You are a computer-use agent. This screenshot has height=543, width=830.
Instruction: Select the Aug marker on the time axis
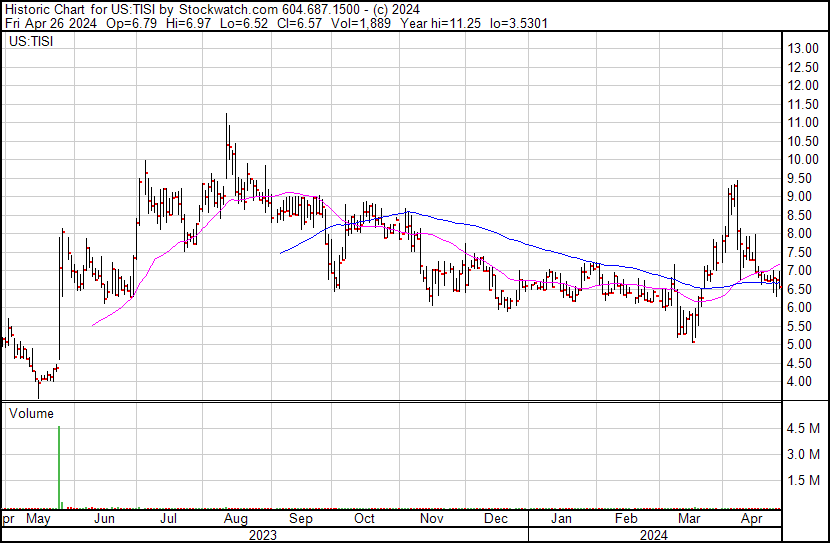click(x=236, y=520)
